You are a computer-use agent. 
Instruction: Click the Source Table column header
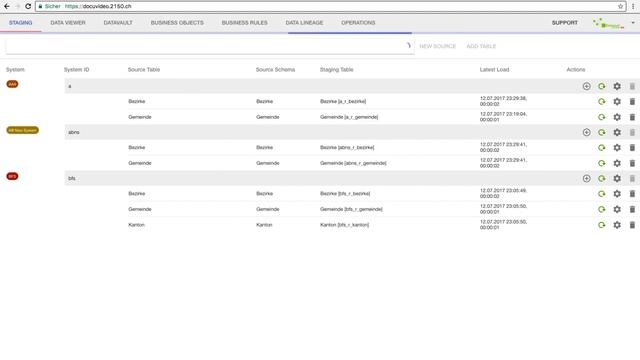point(144,70)
